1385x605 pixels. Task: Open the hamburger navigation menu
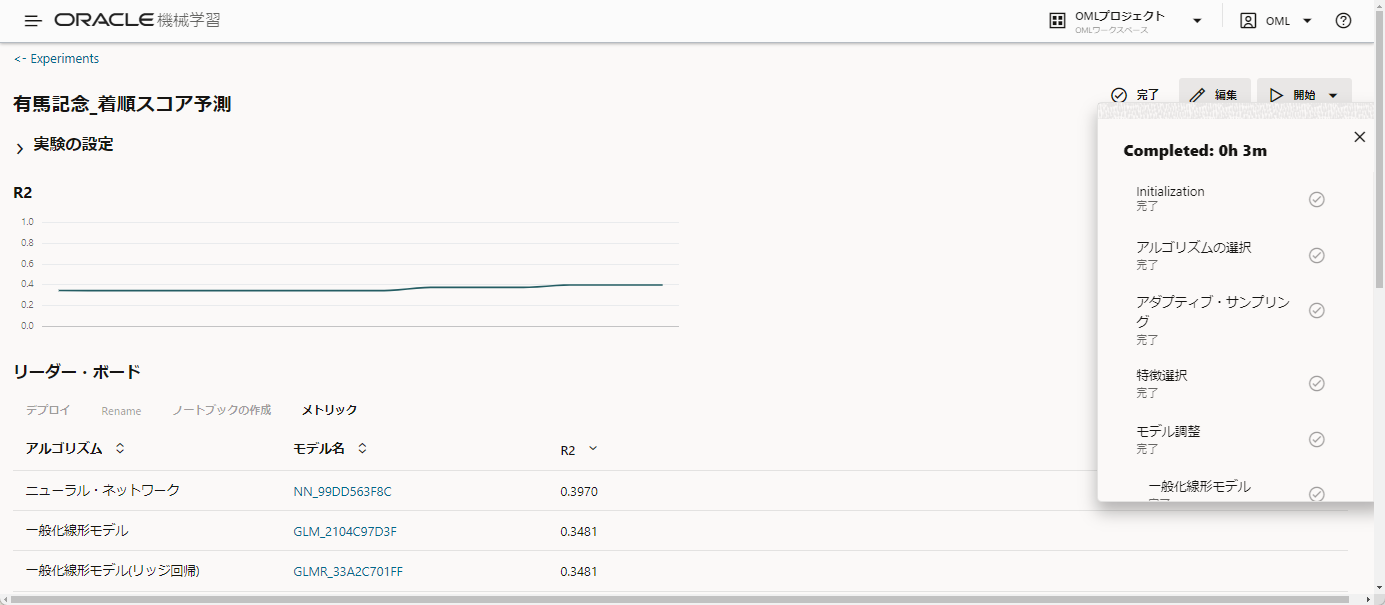click(x=33, y=21)
